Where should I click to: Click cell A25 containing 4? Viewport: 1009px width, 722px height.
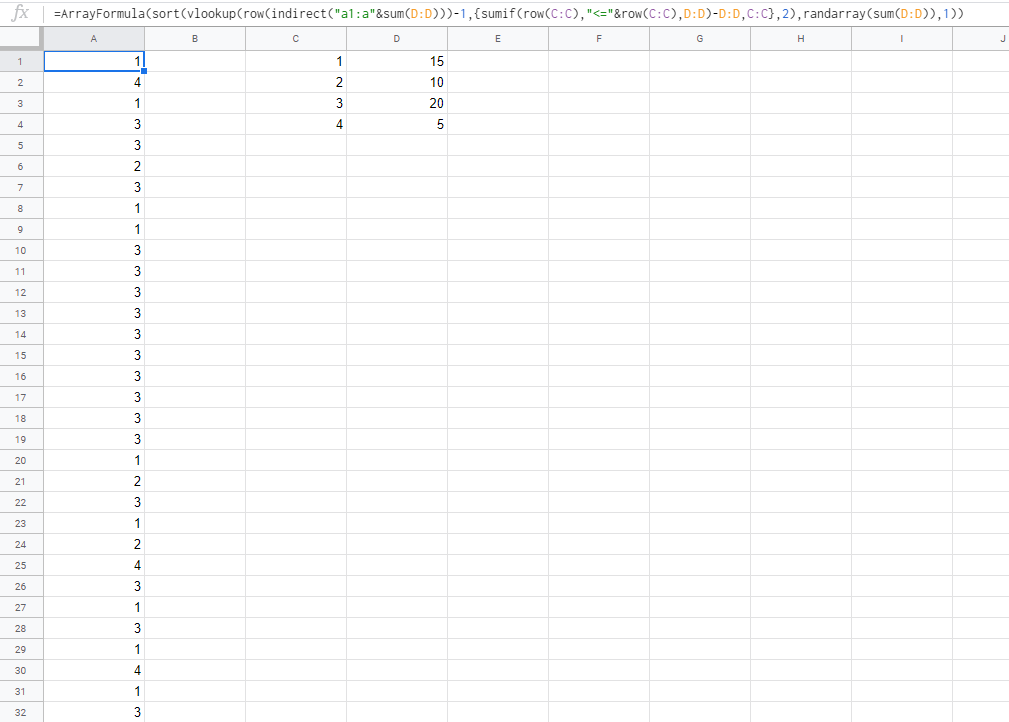(94, 565)
